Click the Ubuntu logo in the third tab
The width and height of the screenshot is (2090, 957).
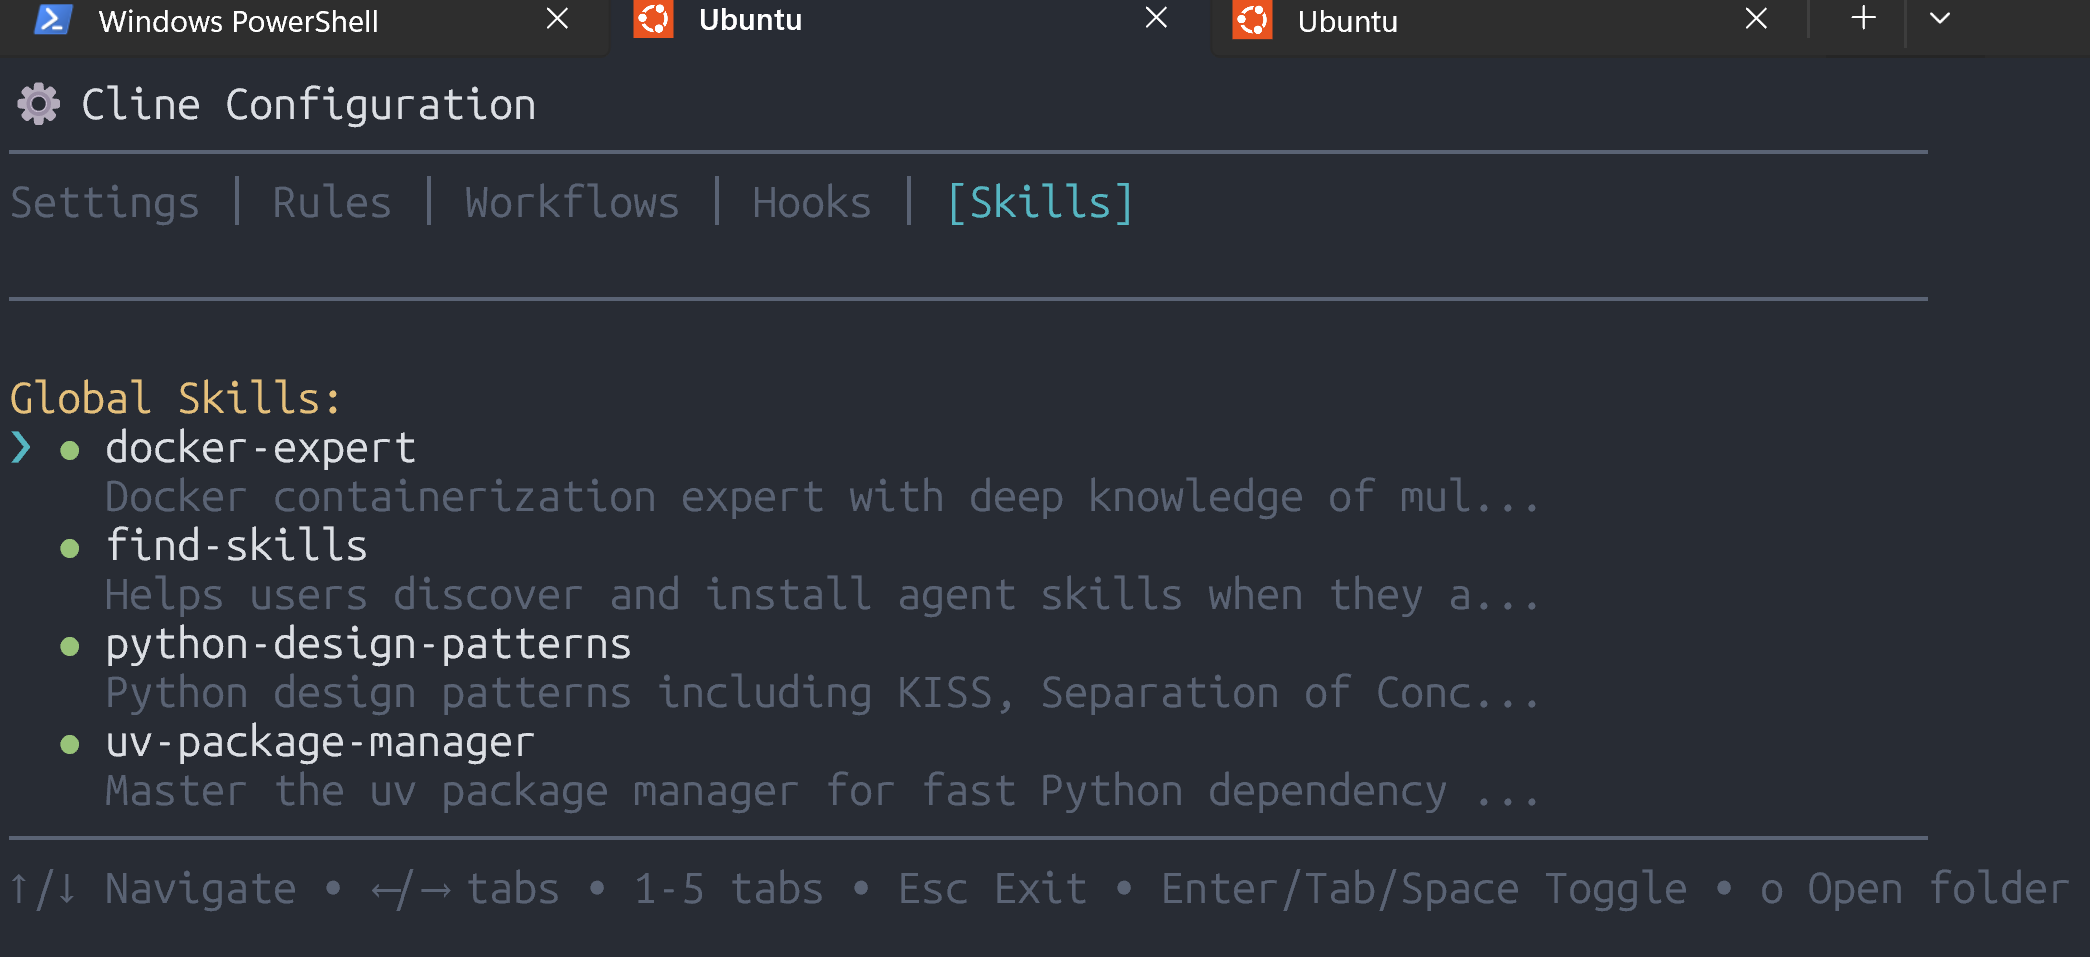coord(1252,20)
